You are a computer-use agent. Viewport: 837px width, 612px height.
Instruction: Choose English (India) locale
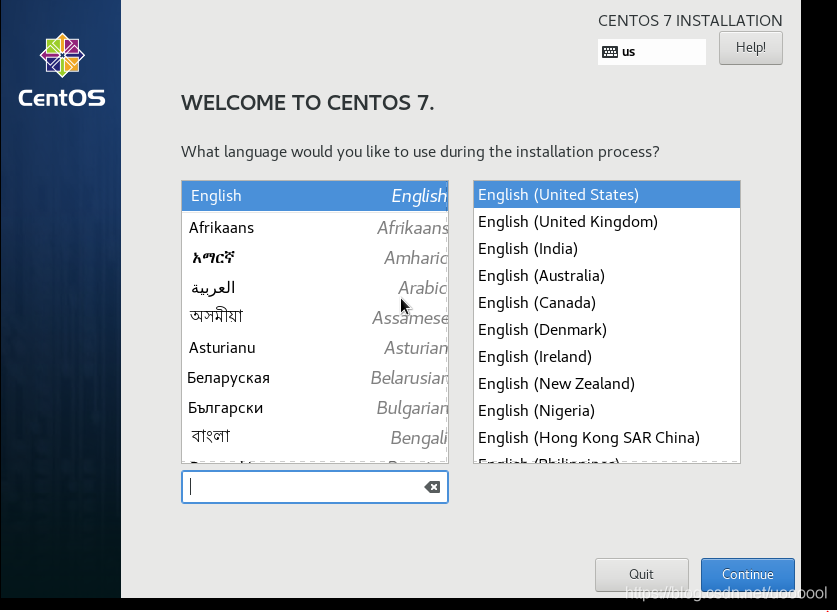[607, 248]
